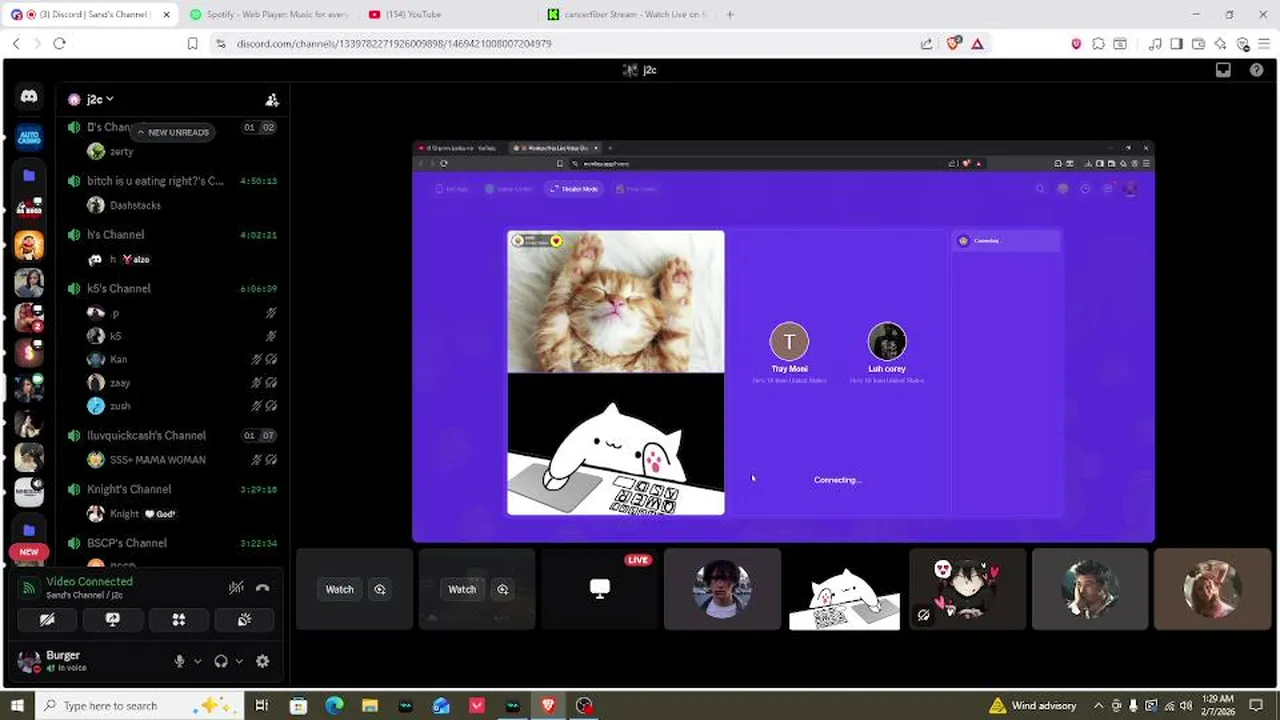Toggle noise suppression in Video Connected panel
This screenshot has height=720, width=1280.
pos(236,588)
